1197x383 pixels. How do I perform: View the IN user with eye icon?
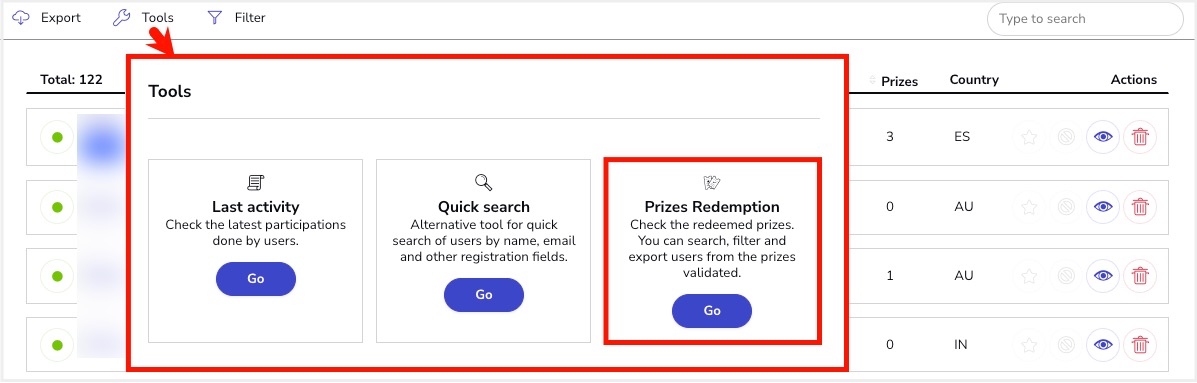click(1102, 345)
